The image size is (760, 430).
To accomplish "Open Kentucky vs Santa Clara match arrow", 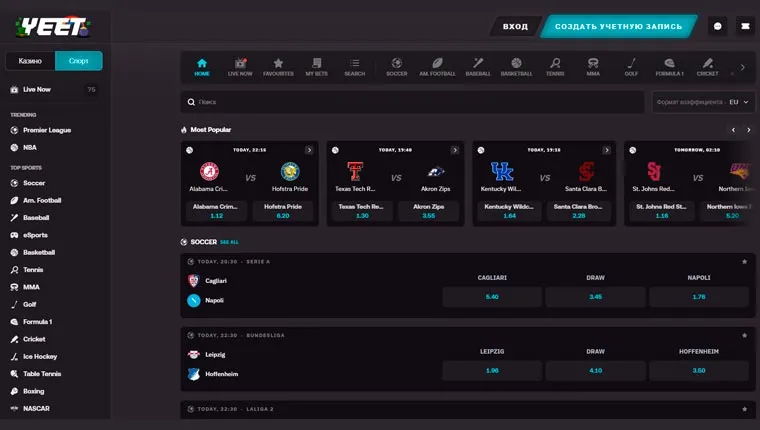I will [607, 150].
